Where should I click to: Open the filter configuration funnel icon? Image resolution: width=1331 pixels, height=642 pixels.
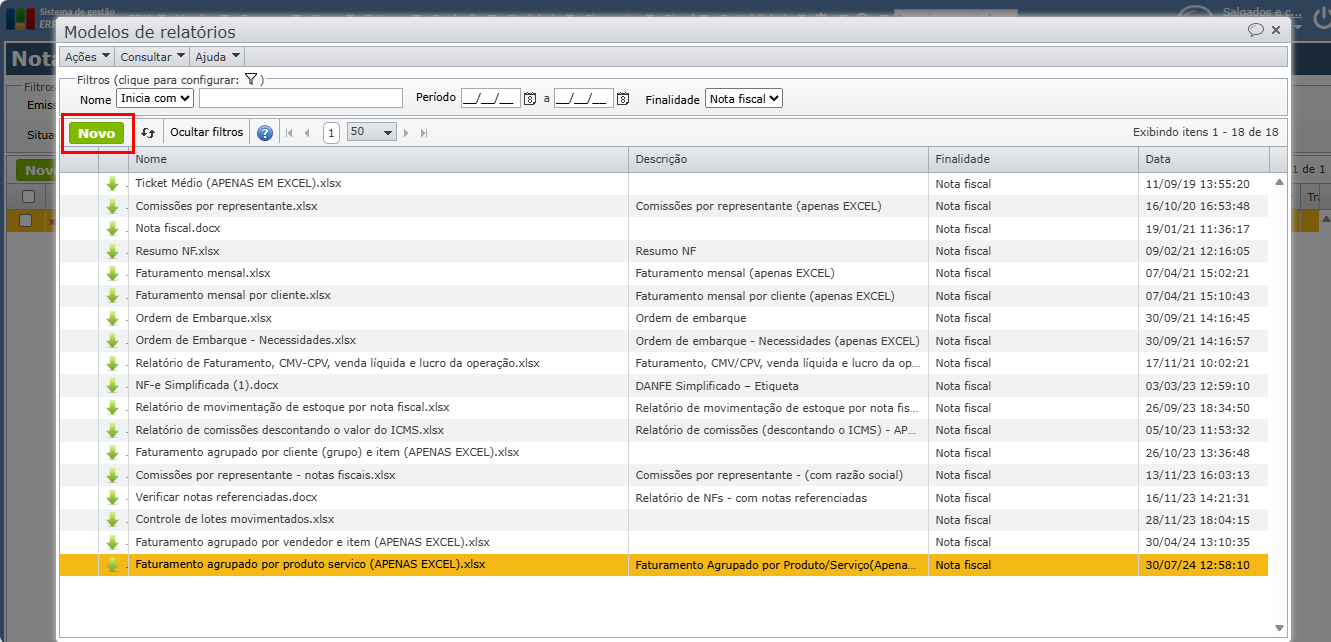tap(251, 80)
